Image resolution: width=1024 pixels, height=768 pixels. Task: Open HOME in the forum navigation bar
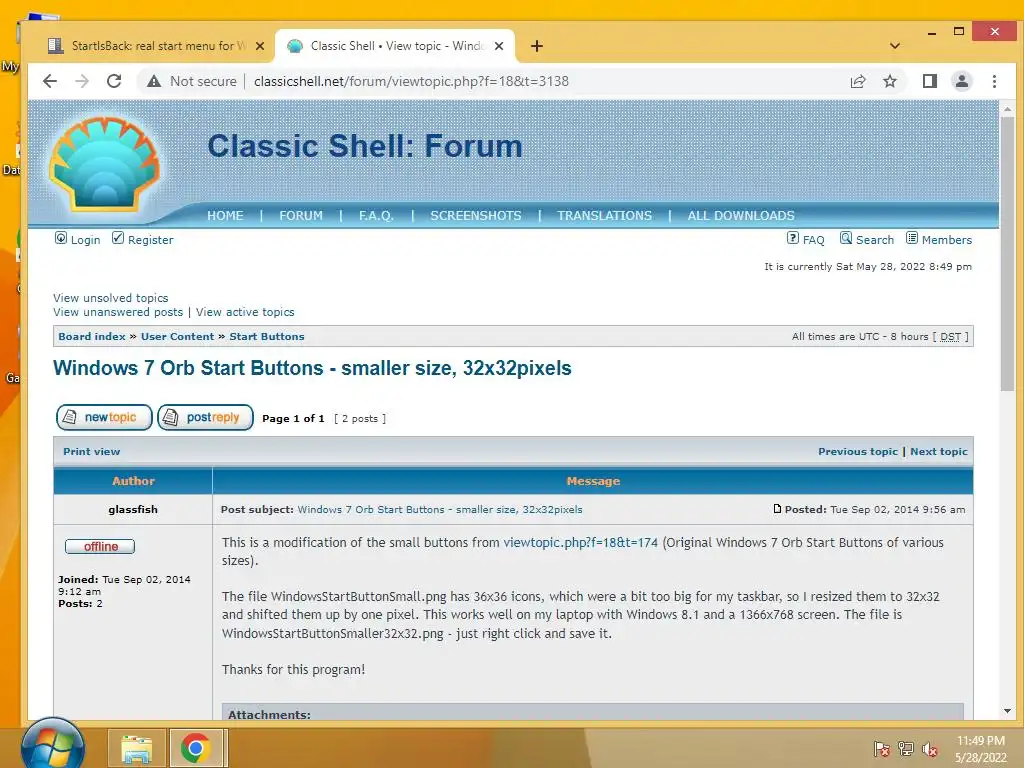pyautogui.click(x=225, y=216)
